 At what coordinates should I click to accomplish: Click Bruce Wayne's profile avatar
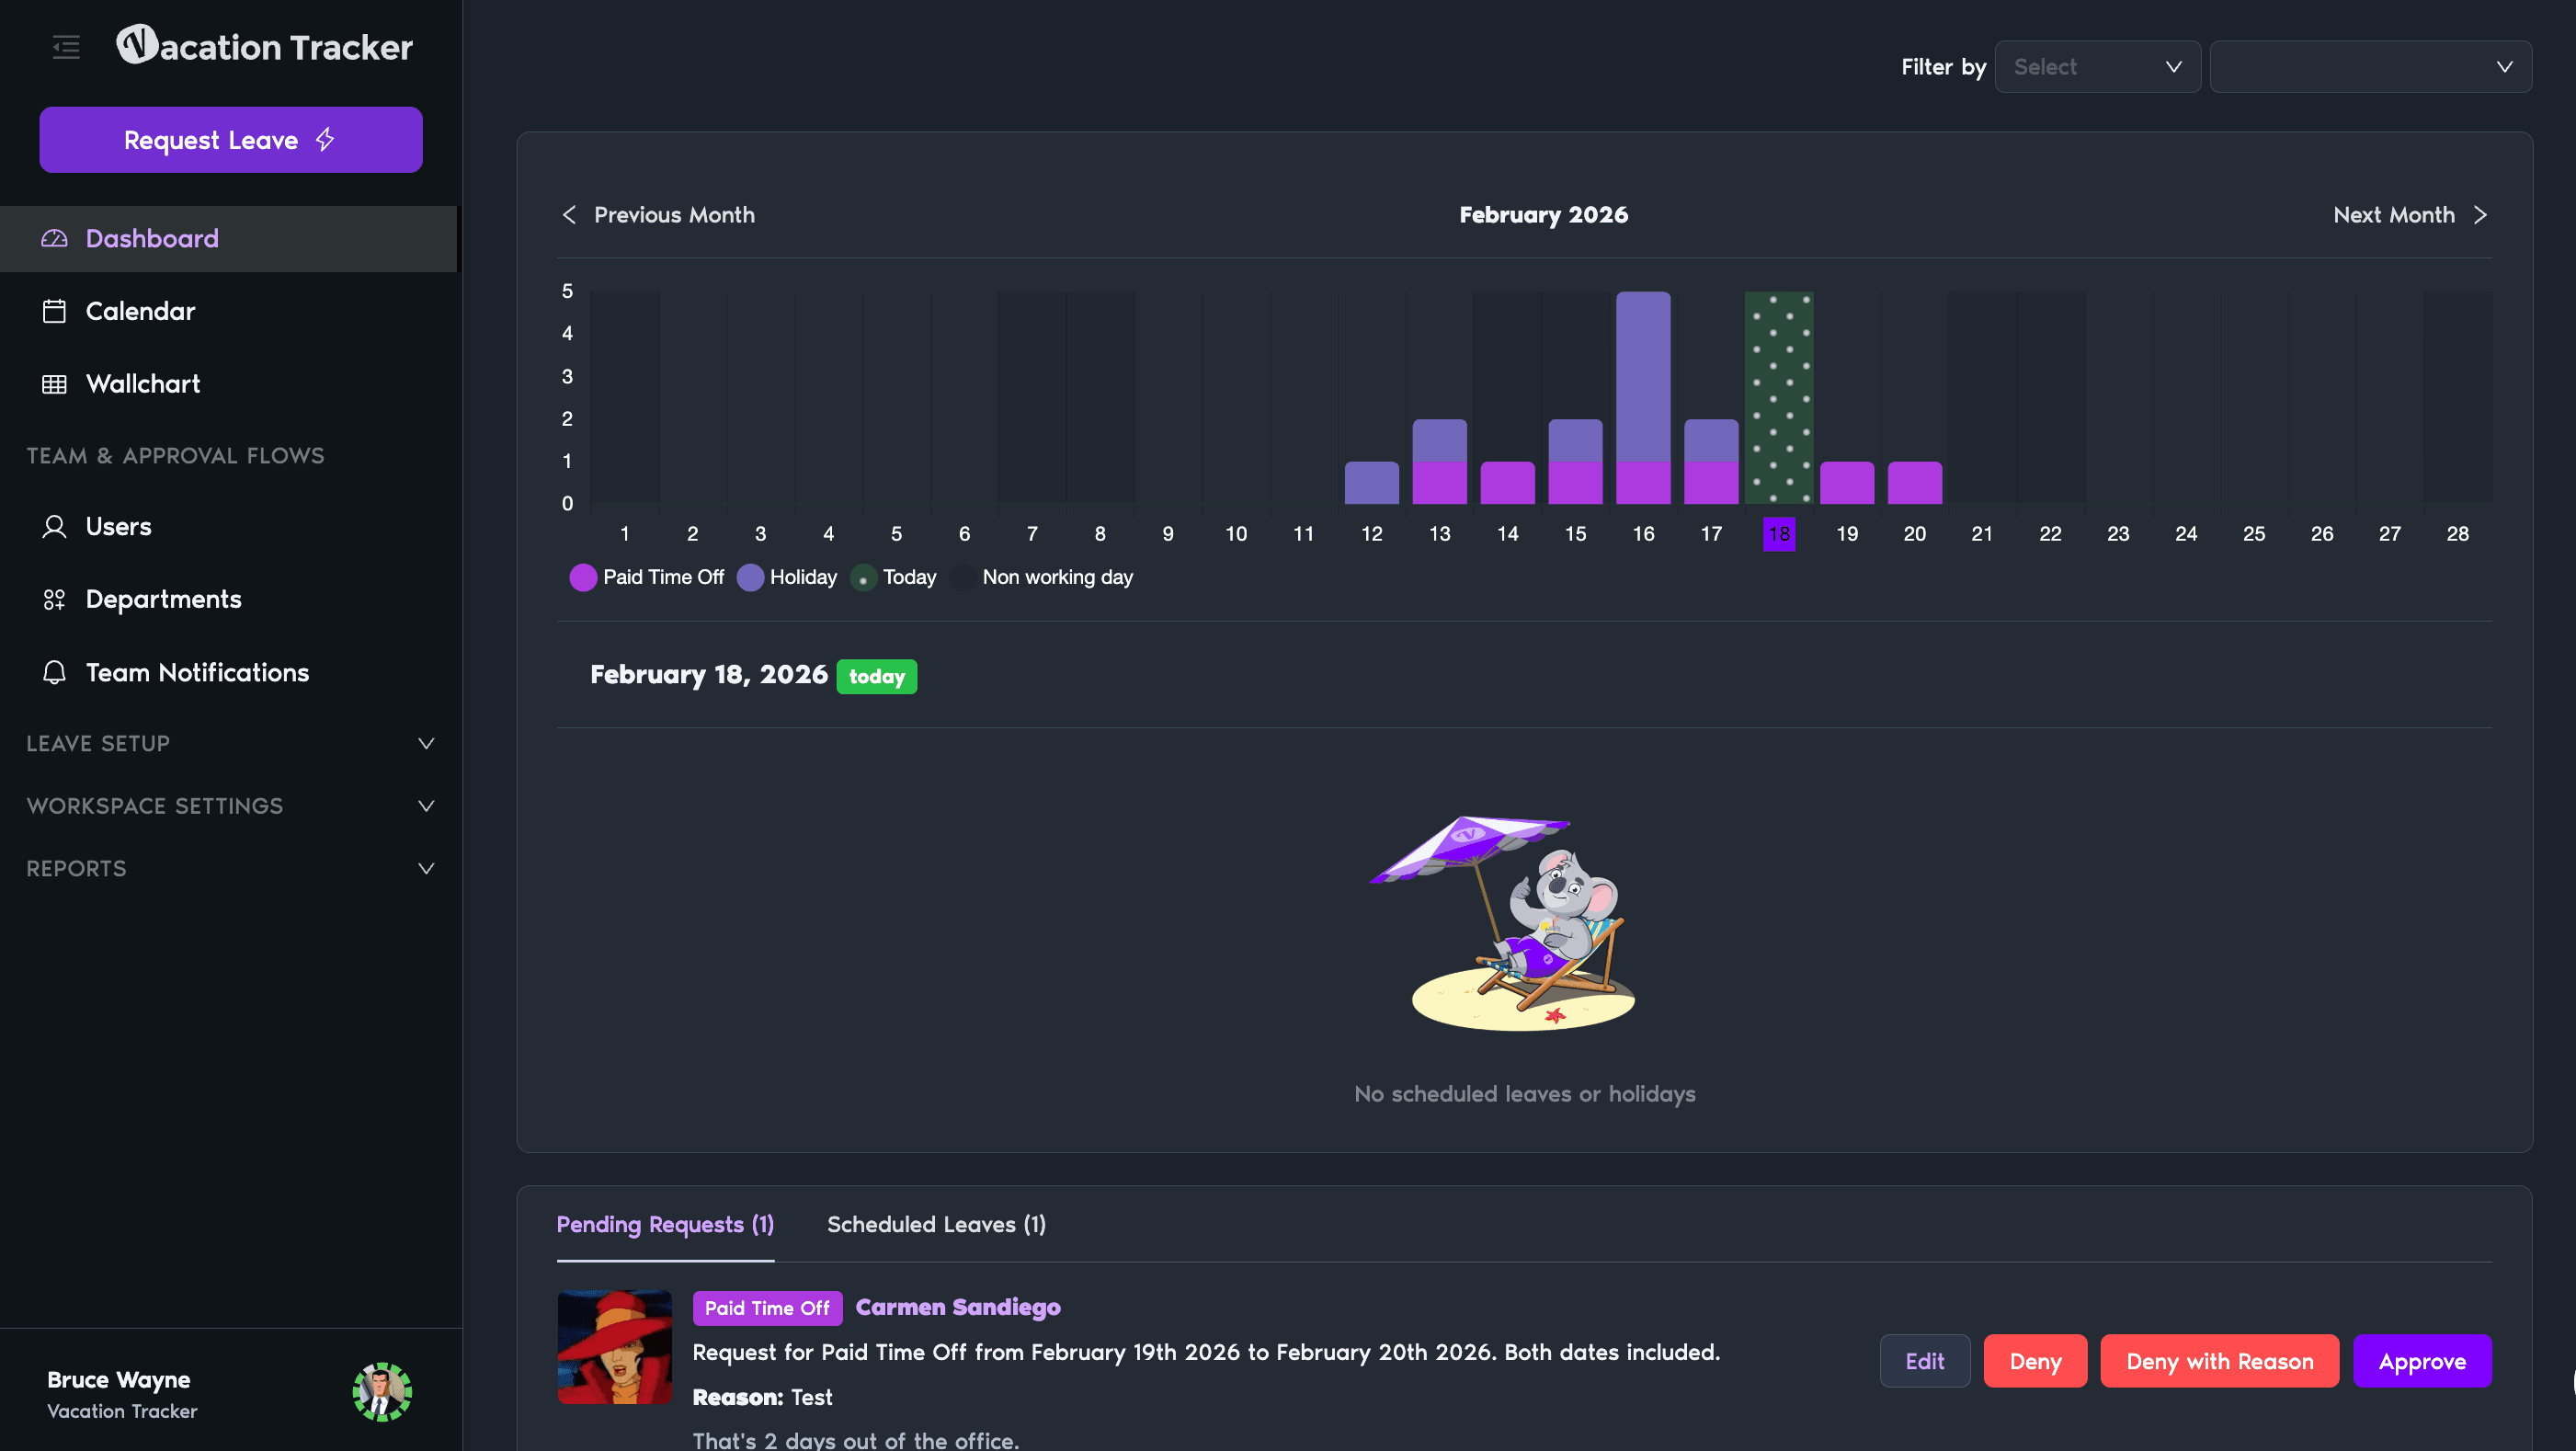click(382, 1392)
